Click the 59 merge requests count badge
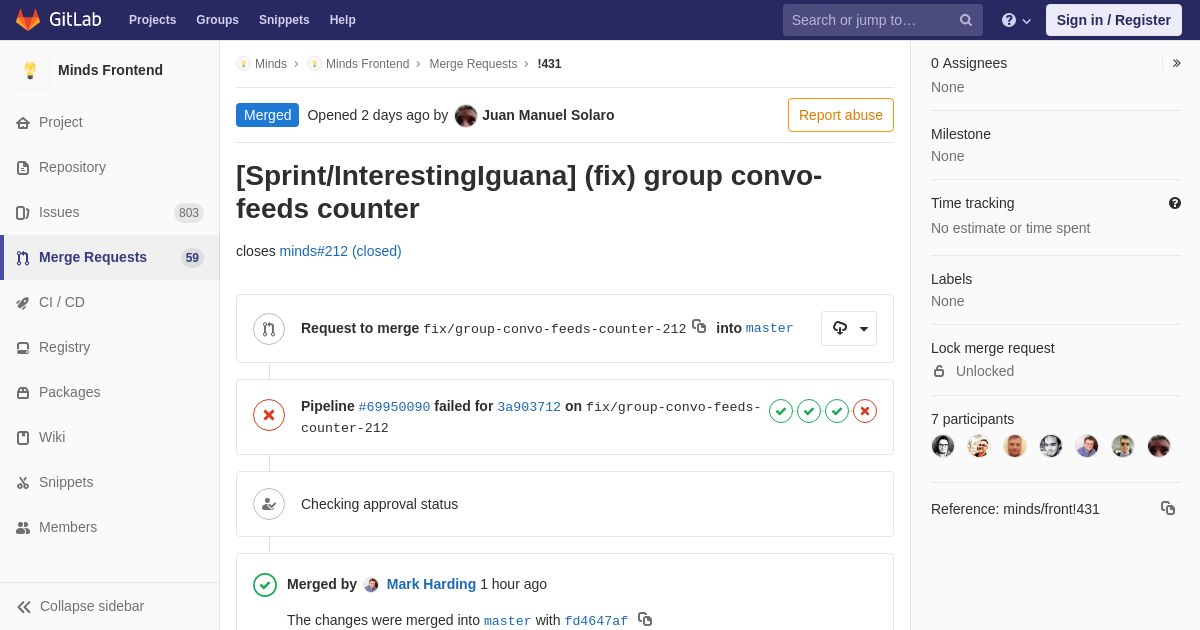The image size is (1200, 630). pos(192,257)
